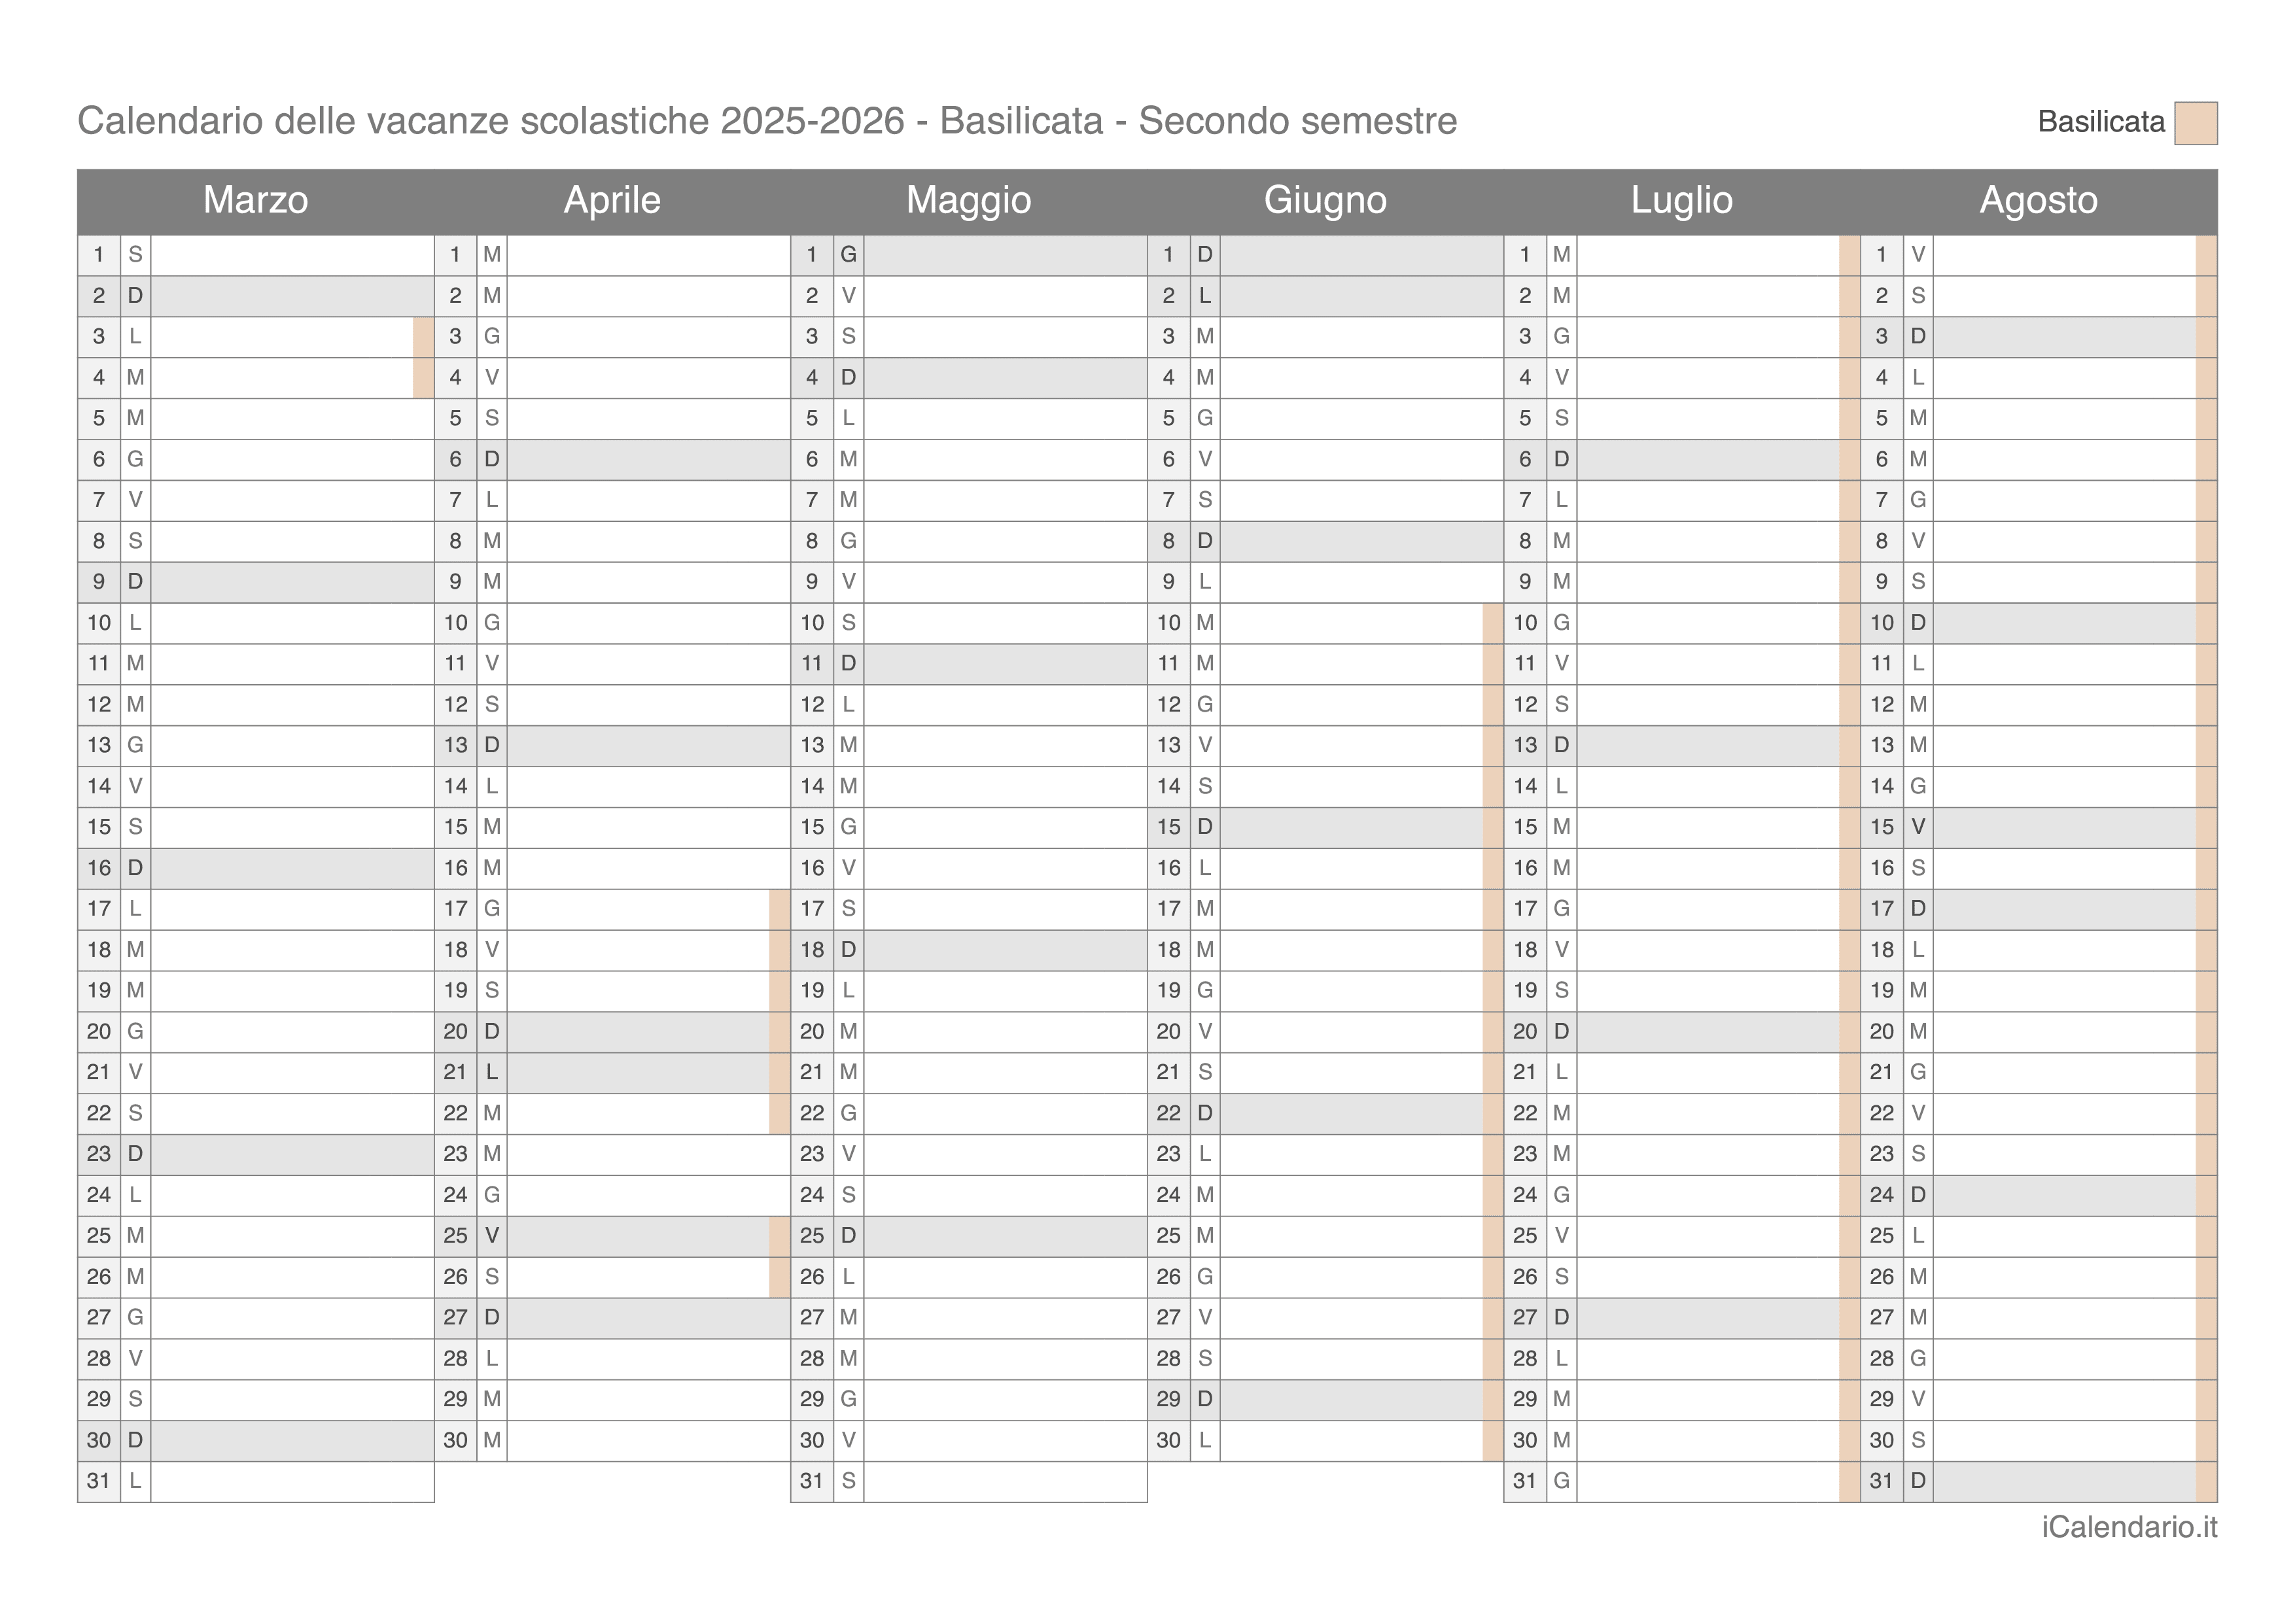
Task: Click day 31 S in Maggio
Action: 969,1481
